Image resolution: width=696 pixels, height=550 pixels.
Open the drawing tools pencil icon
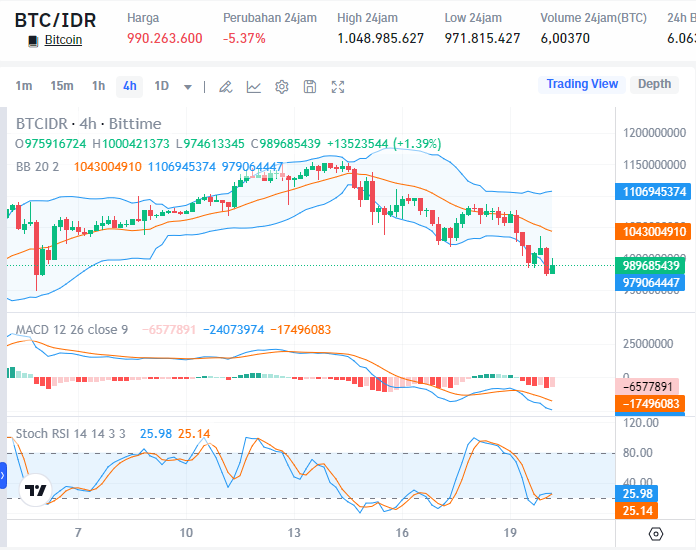click(226, 87)
